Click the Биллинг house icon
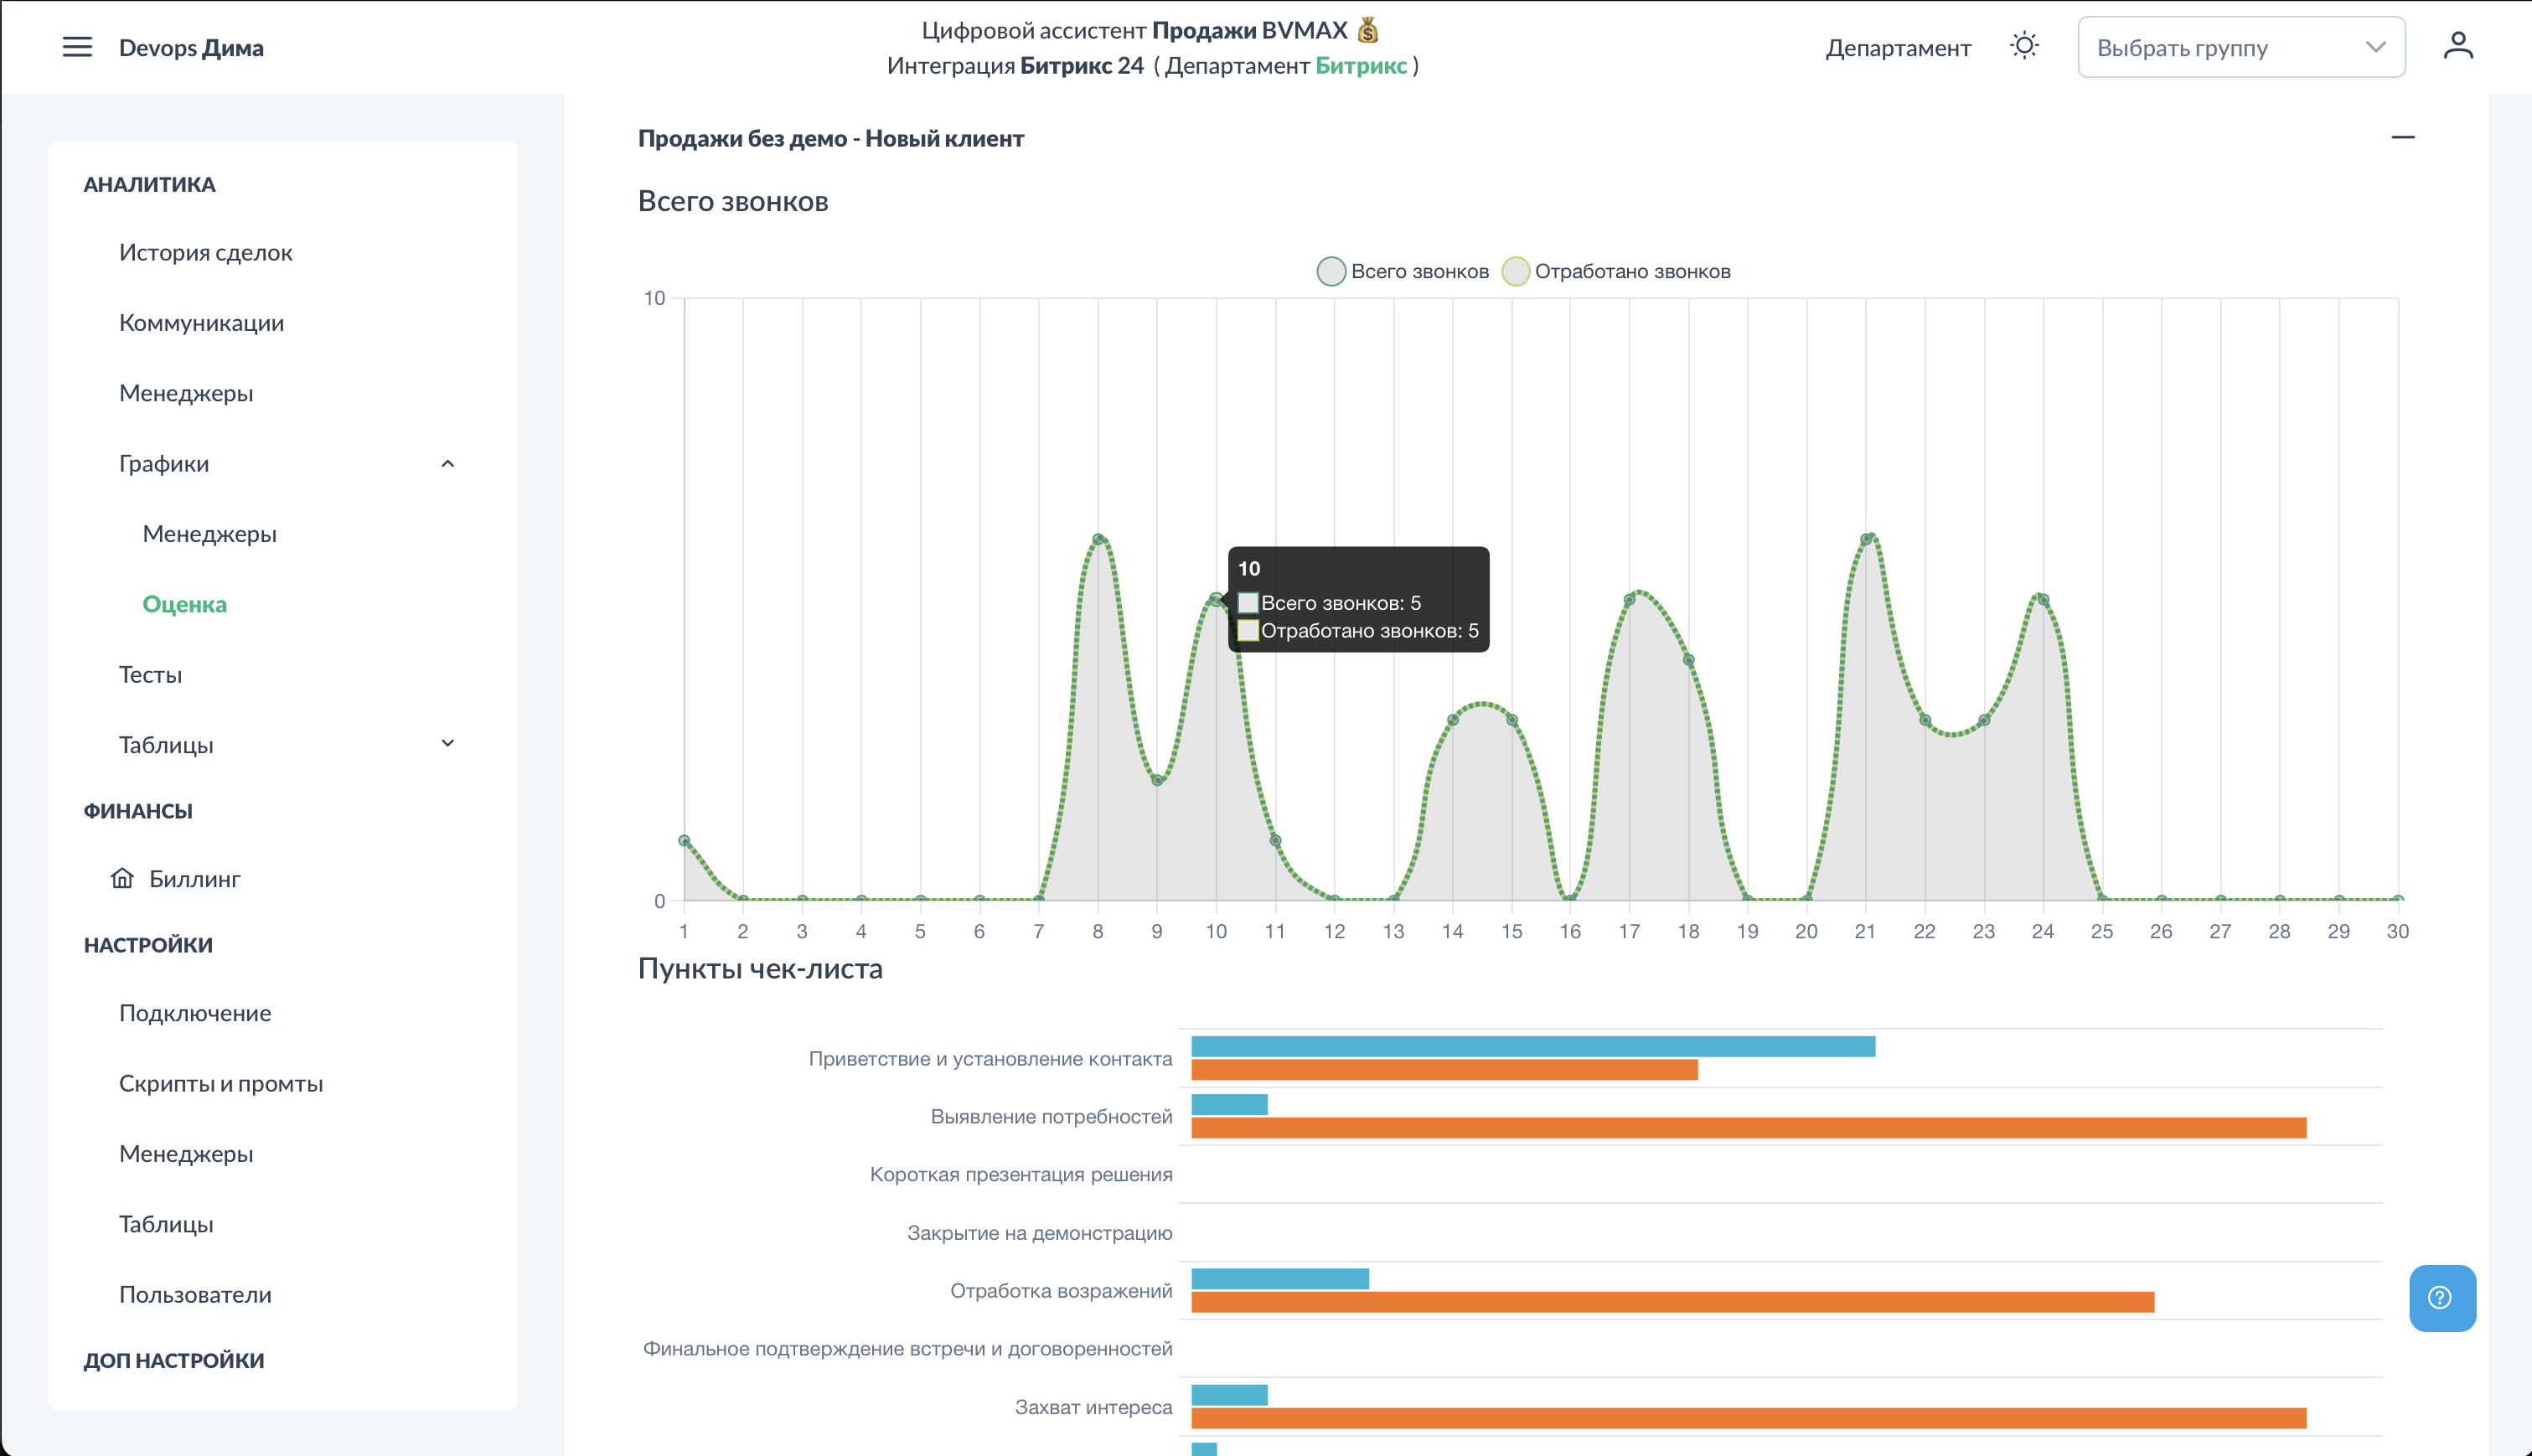This screenshot has height=1456, width=2532. pos(122,878)
